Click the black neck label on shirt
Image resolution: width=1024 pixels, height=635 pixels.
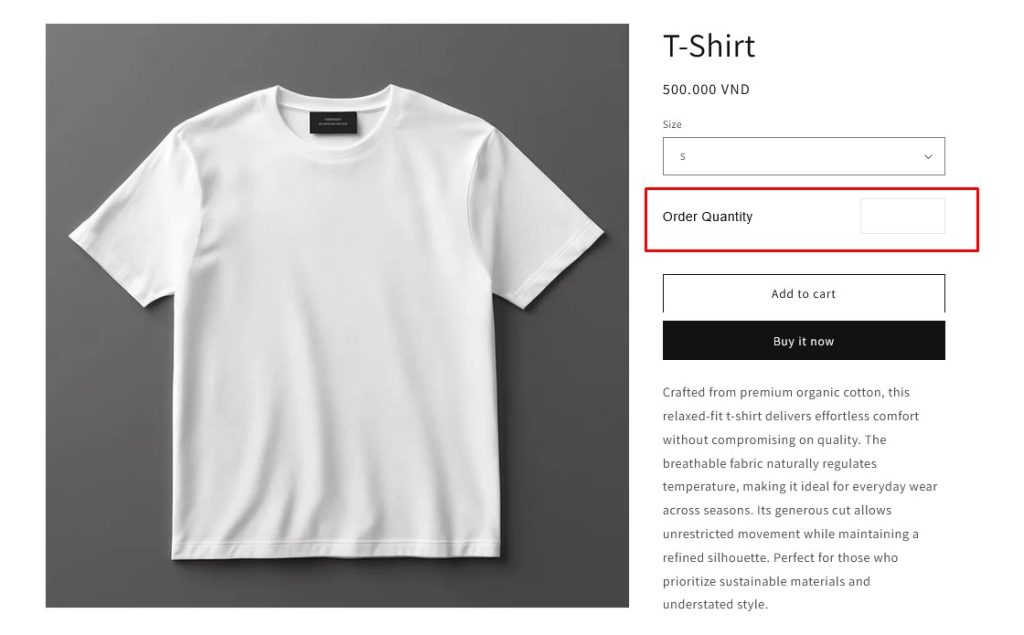(333, 123)
